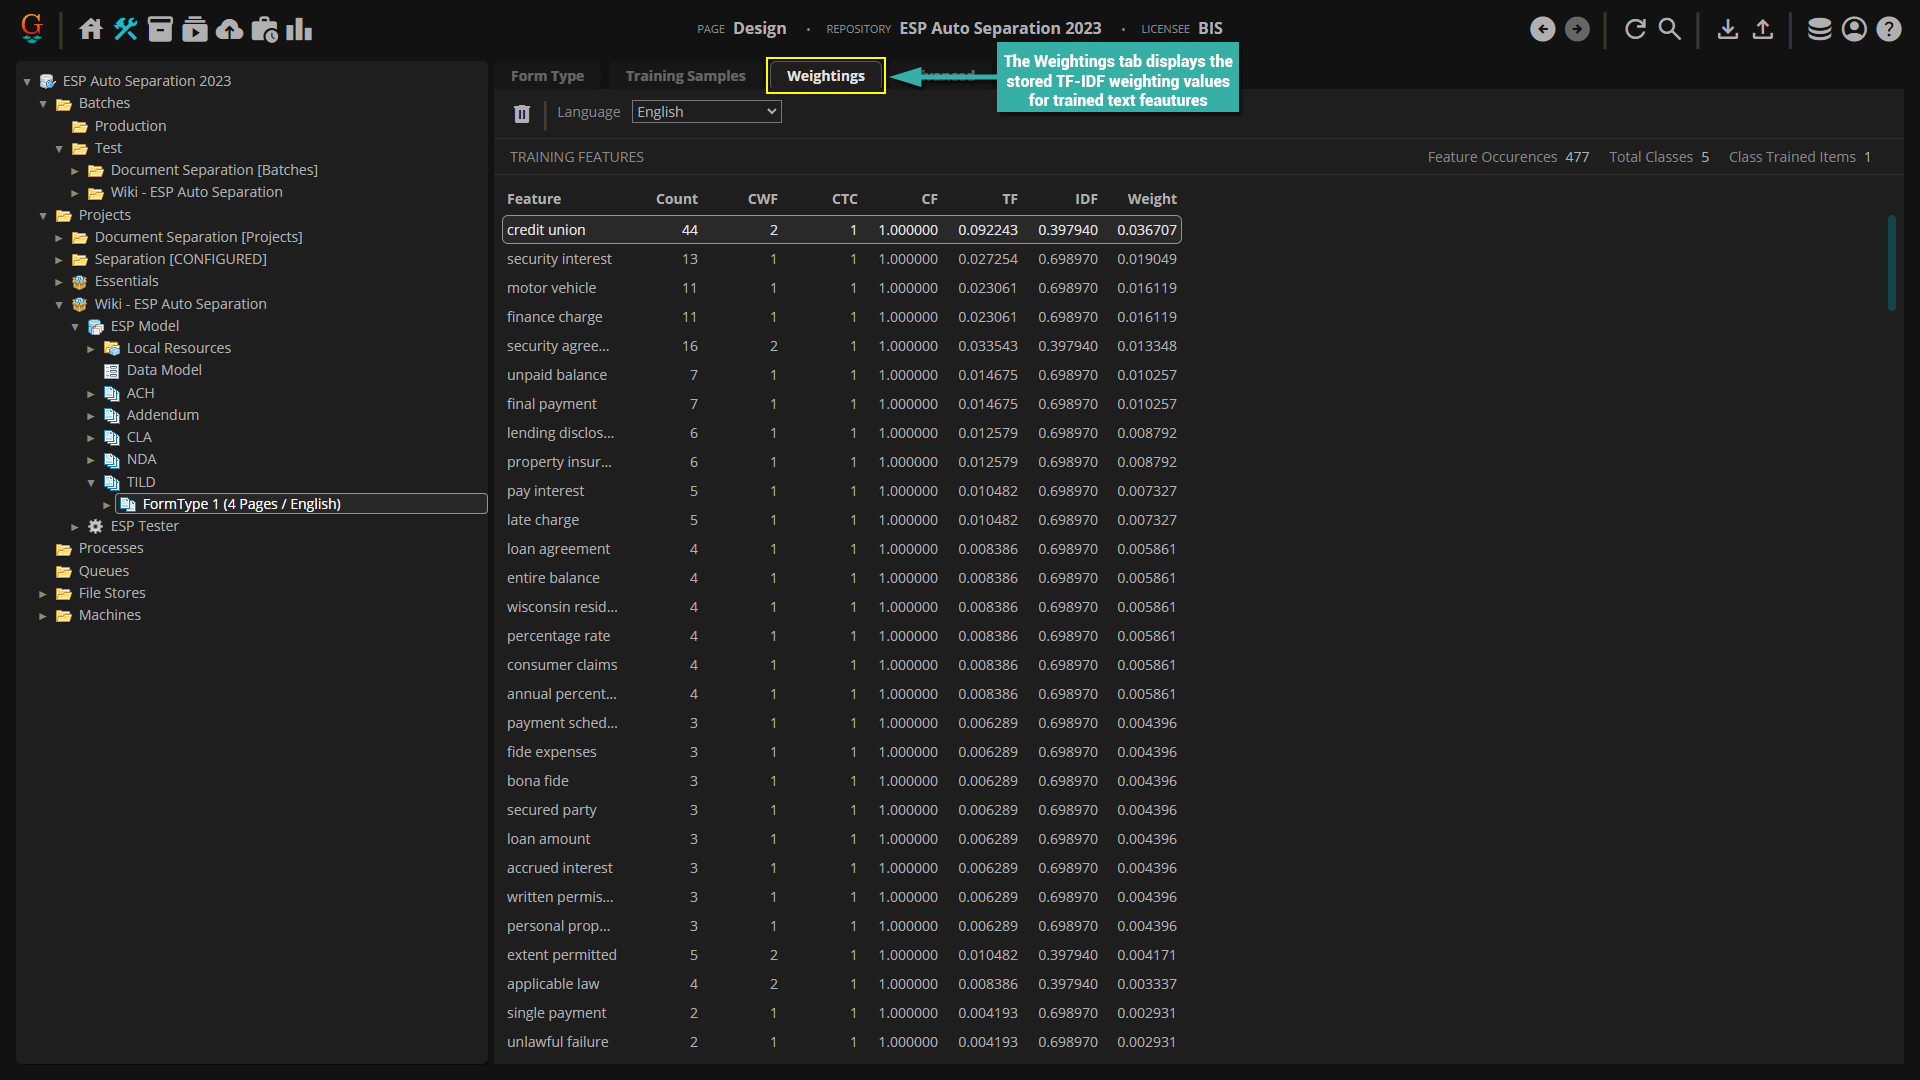Click the cloud upload toolbar icon
The height and width of the screenshot is (1080, 1920).
[230, 29]
